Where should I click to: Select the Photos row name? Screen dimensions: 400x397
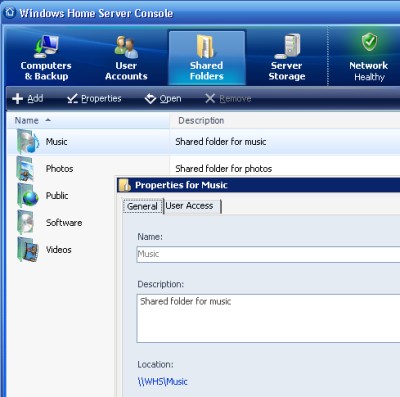click(x=59, y=169)
